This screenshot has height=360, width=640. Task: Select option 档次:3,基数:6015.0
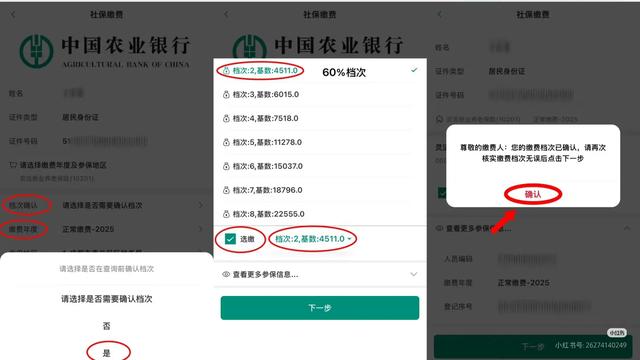click(x=320, y=95)
